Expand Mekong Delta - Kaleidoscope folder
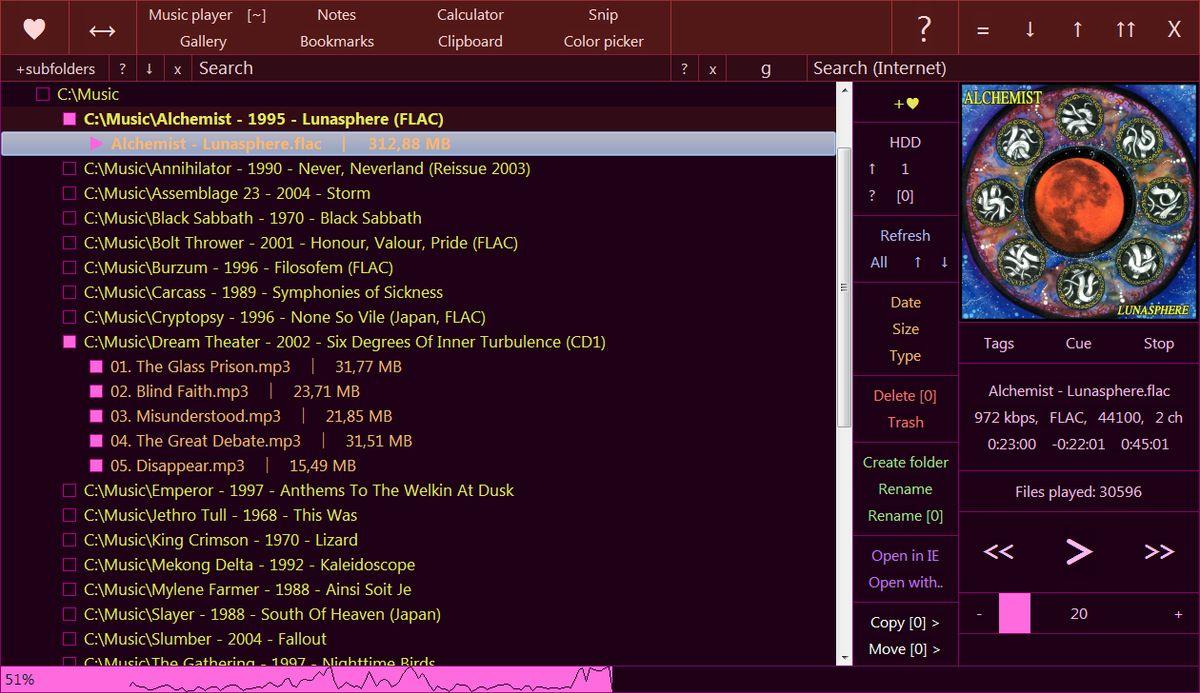The height and width of the screenshot is (693, 1200). [x=249, y=565]
